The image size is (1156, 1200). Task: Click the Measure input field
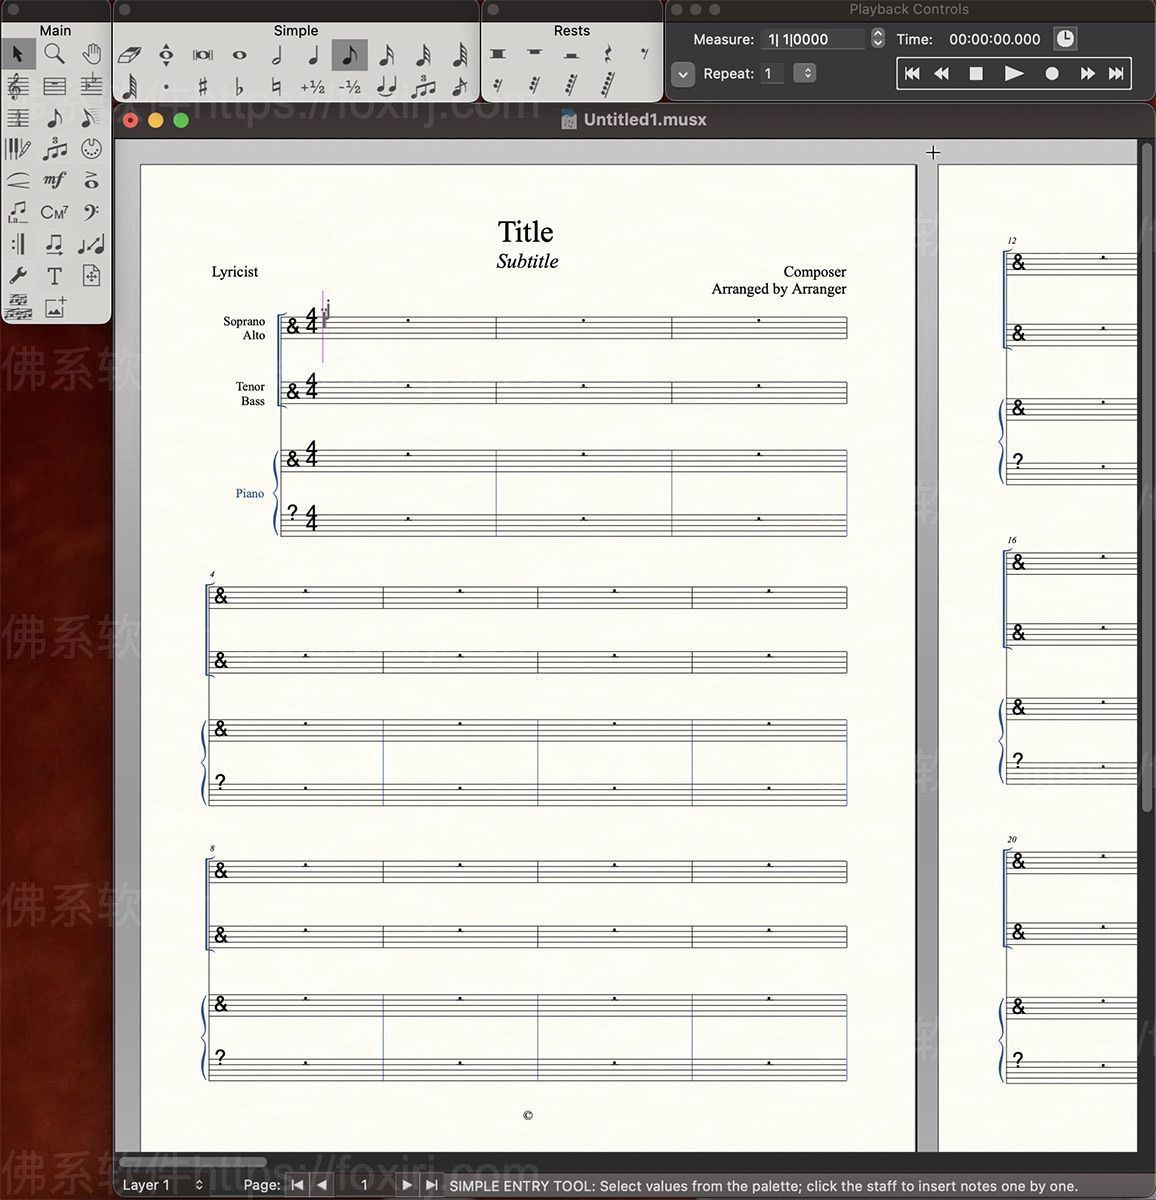tap(812, 39)
